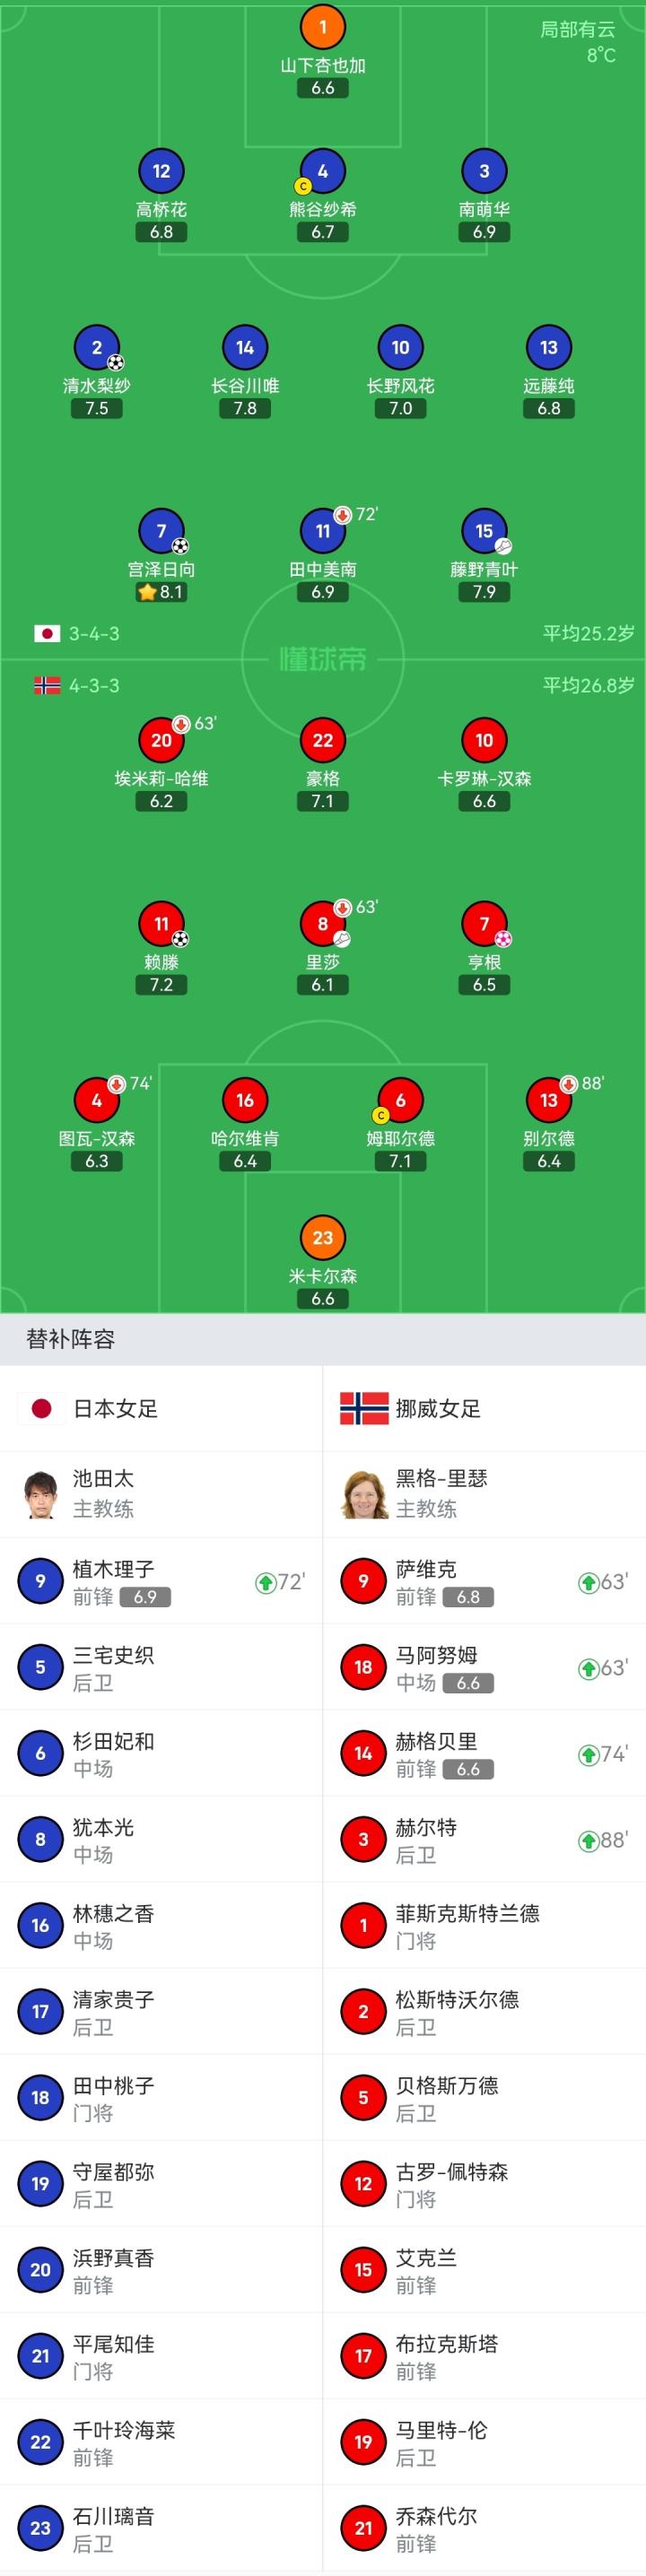Select 宫泽日向 number 7 player icon

pos(161,531)
